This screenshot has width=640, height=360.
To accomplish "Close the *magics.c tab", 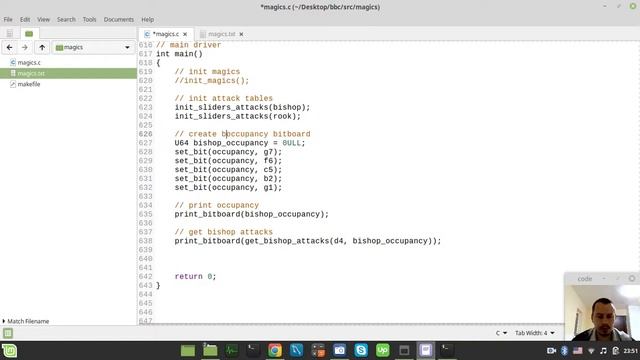I will [185, 34].
